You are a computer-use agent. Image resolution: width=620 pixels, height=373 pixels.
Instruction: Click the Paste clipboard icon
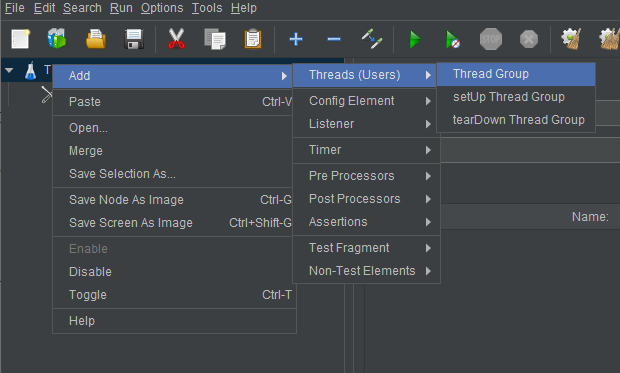pos(253,39)
